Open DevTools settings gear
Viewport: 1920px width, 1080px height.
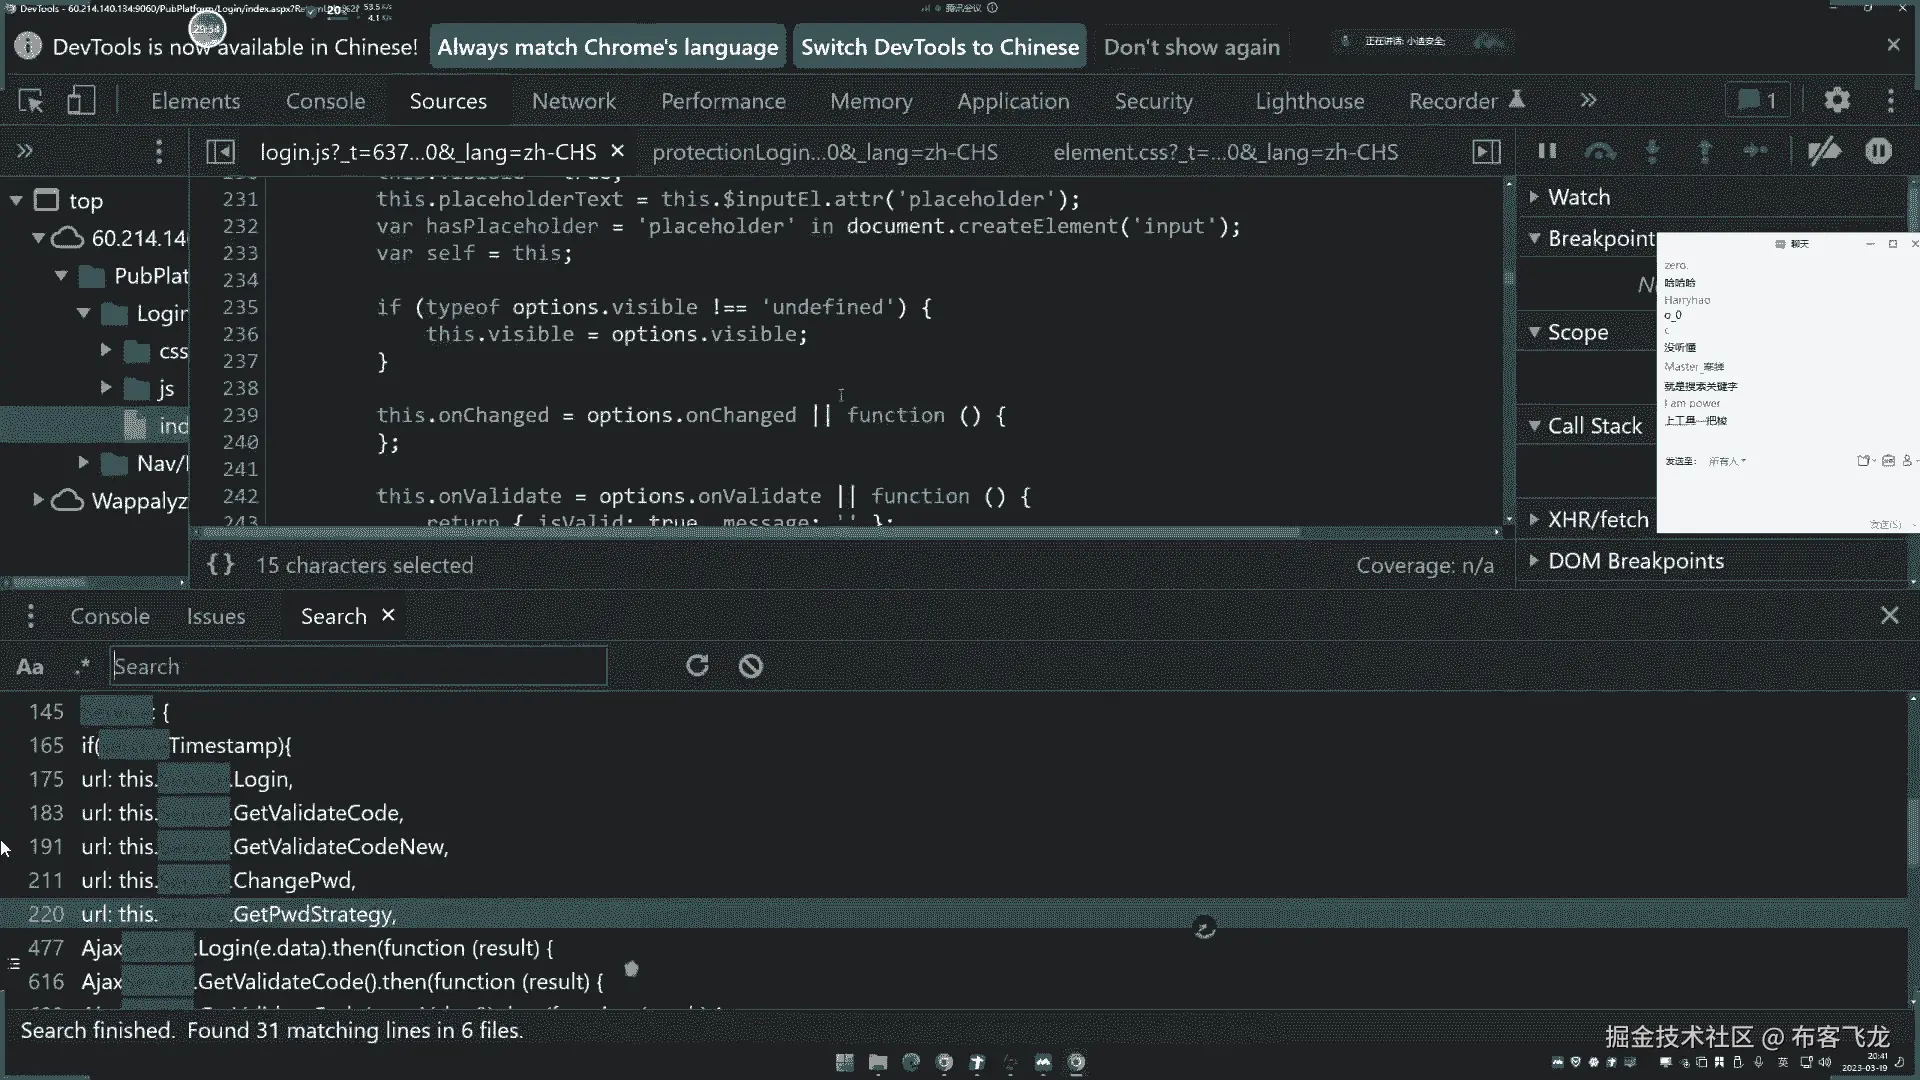point(1837,100)
